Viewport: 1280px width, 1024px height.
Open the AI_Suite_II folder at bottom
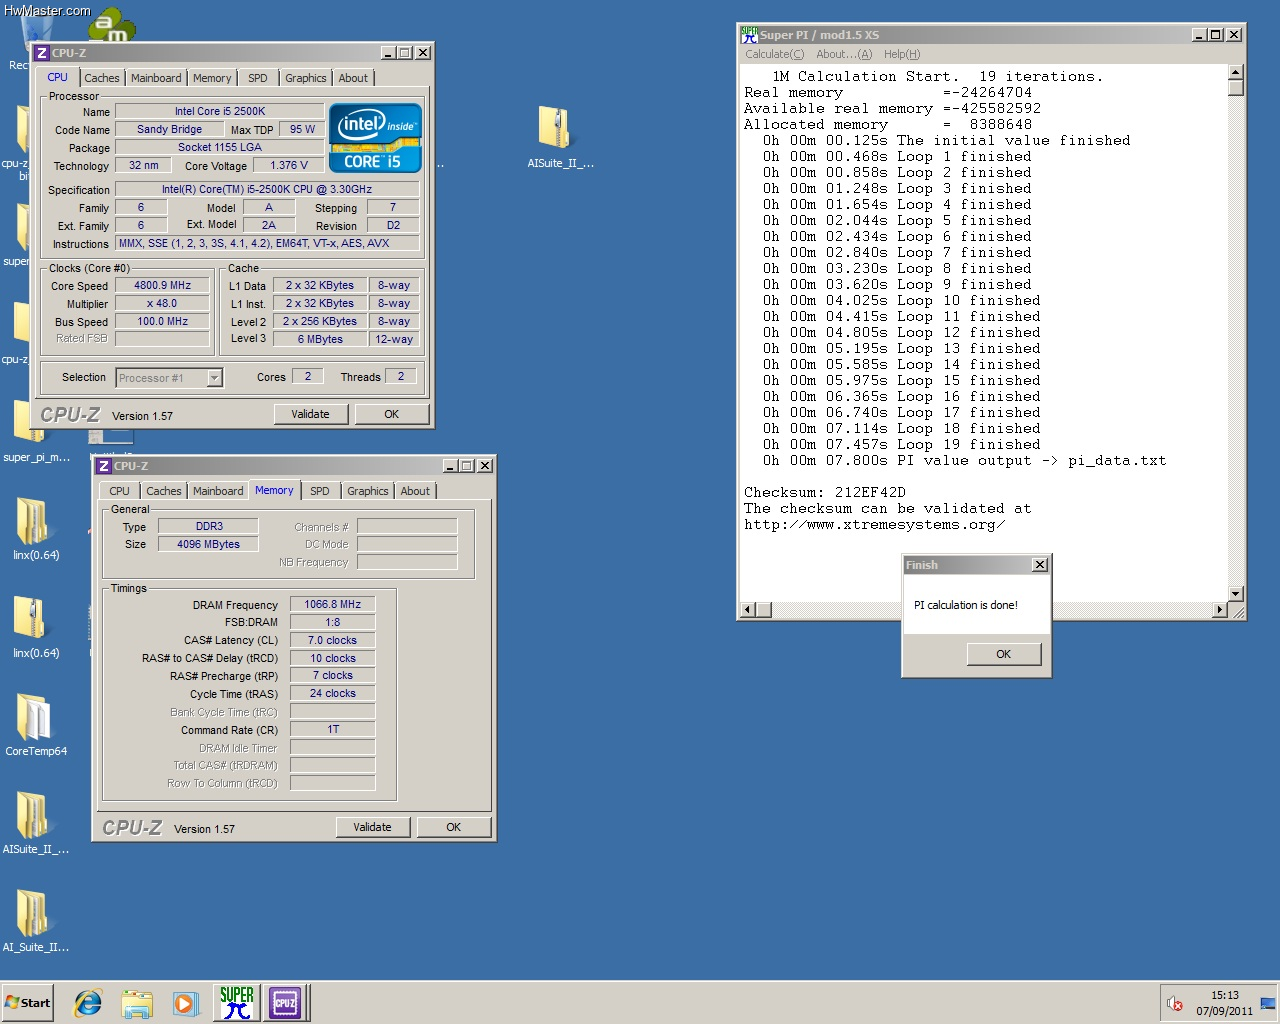click(x=36, y=920)
